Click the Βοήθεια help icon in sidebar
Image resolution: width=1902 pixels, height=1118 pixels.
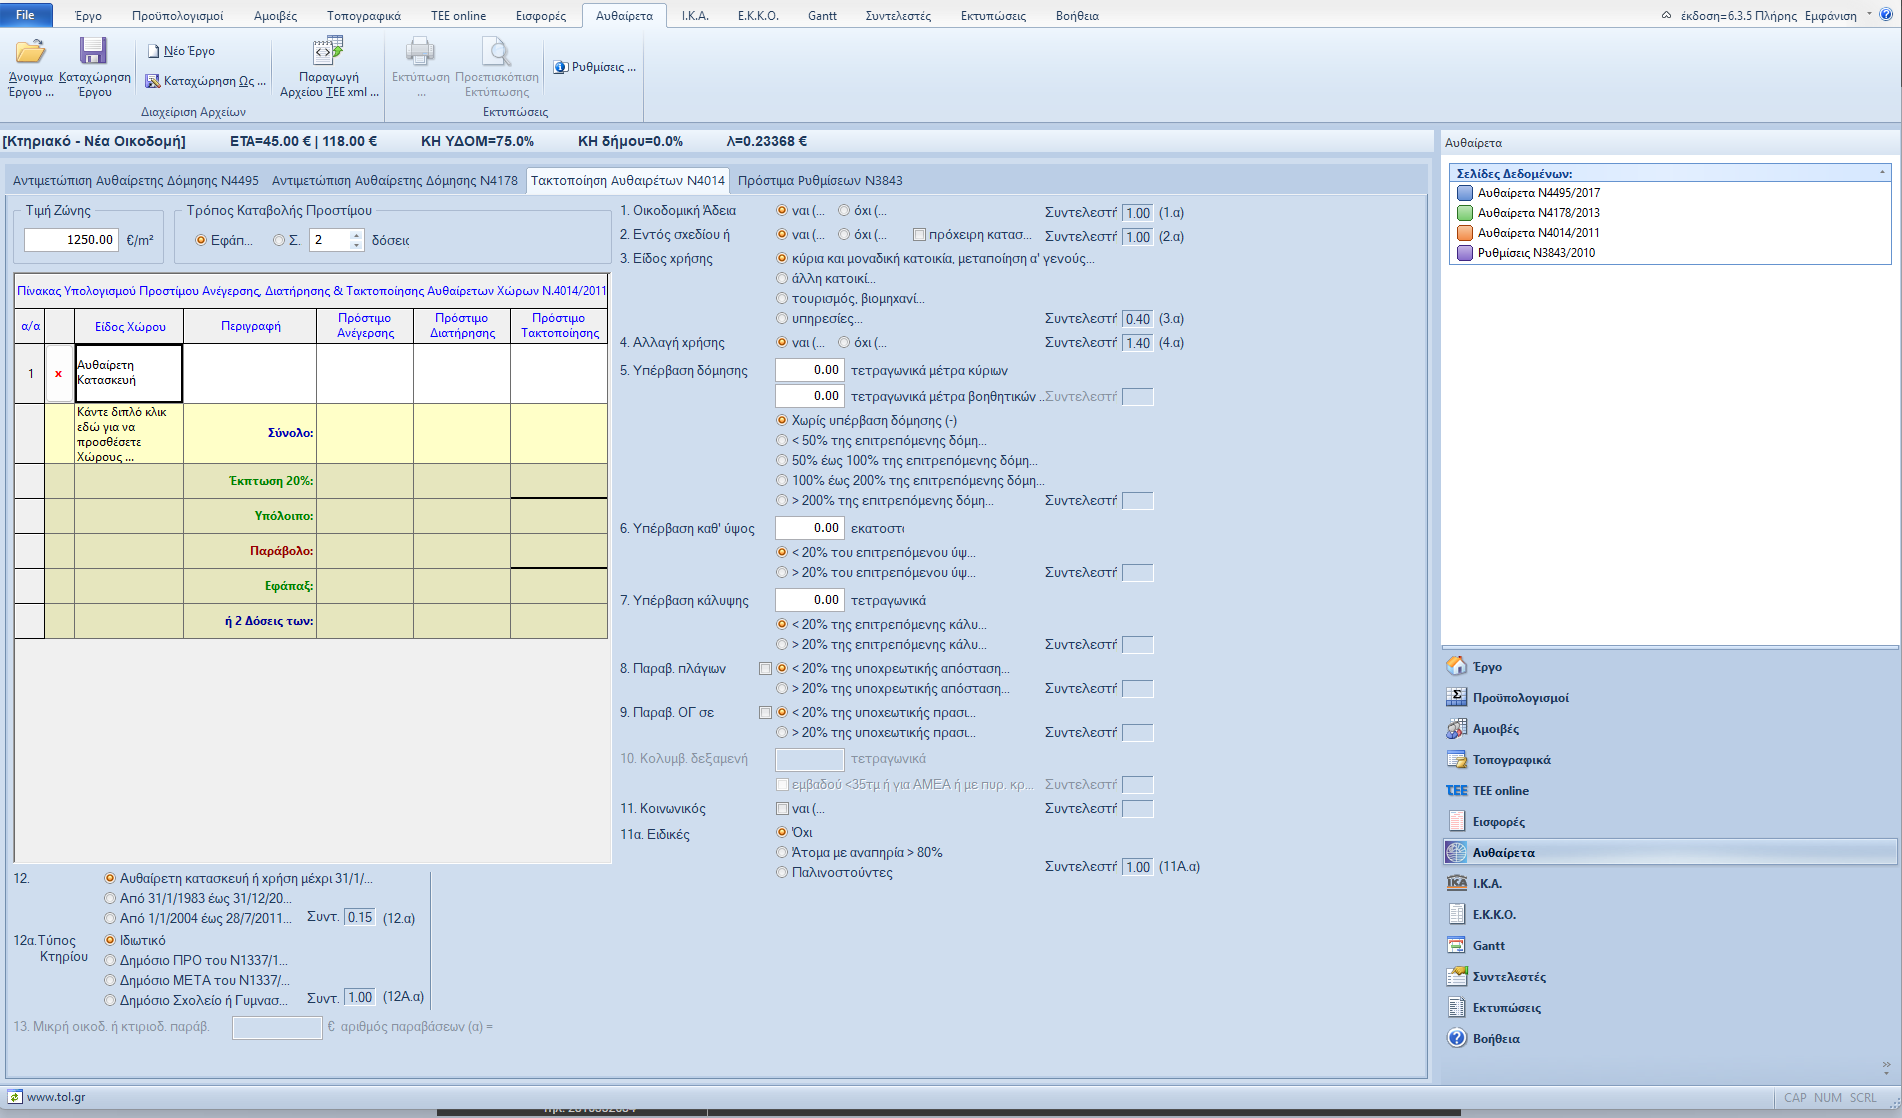tap(1457, 1039)
